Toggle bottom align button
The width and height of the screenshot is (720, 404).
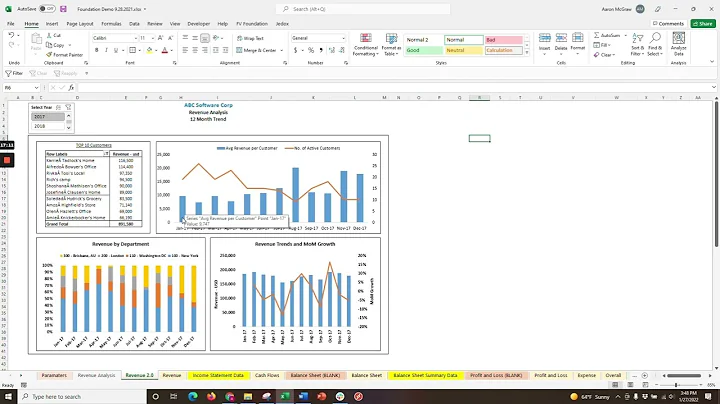(205, 38)
